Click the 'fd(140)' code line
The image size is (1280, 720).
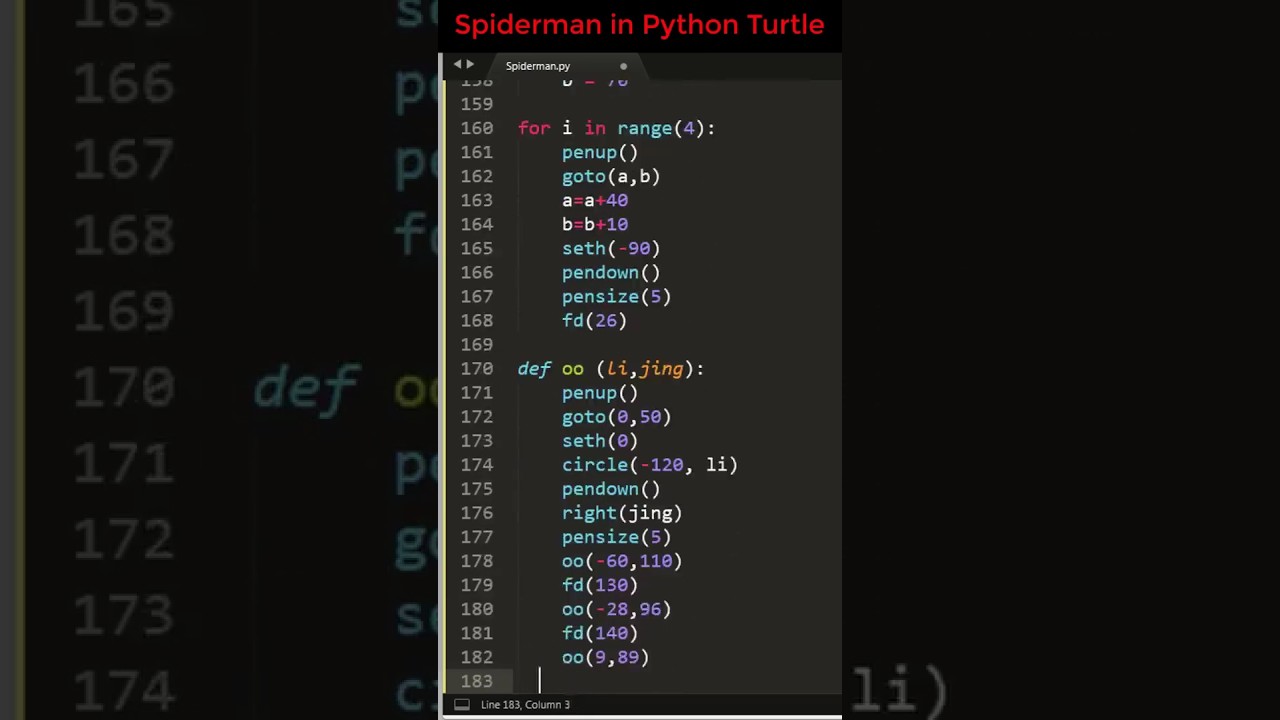[x=600, y=633]
